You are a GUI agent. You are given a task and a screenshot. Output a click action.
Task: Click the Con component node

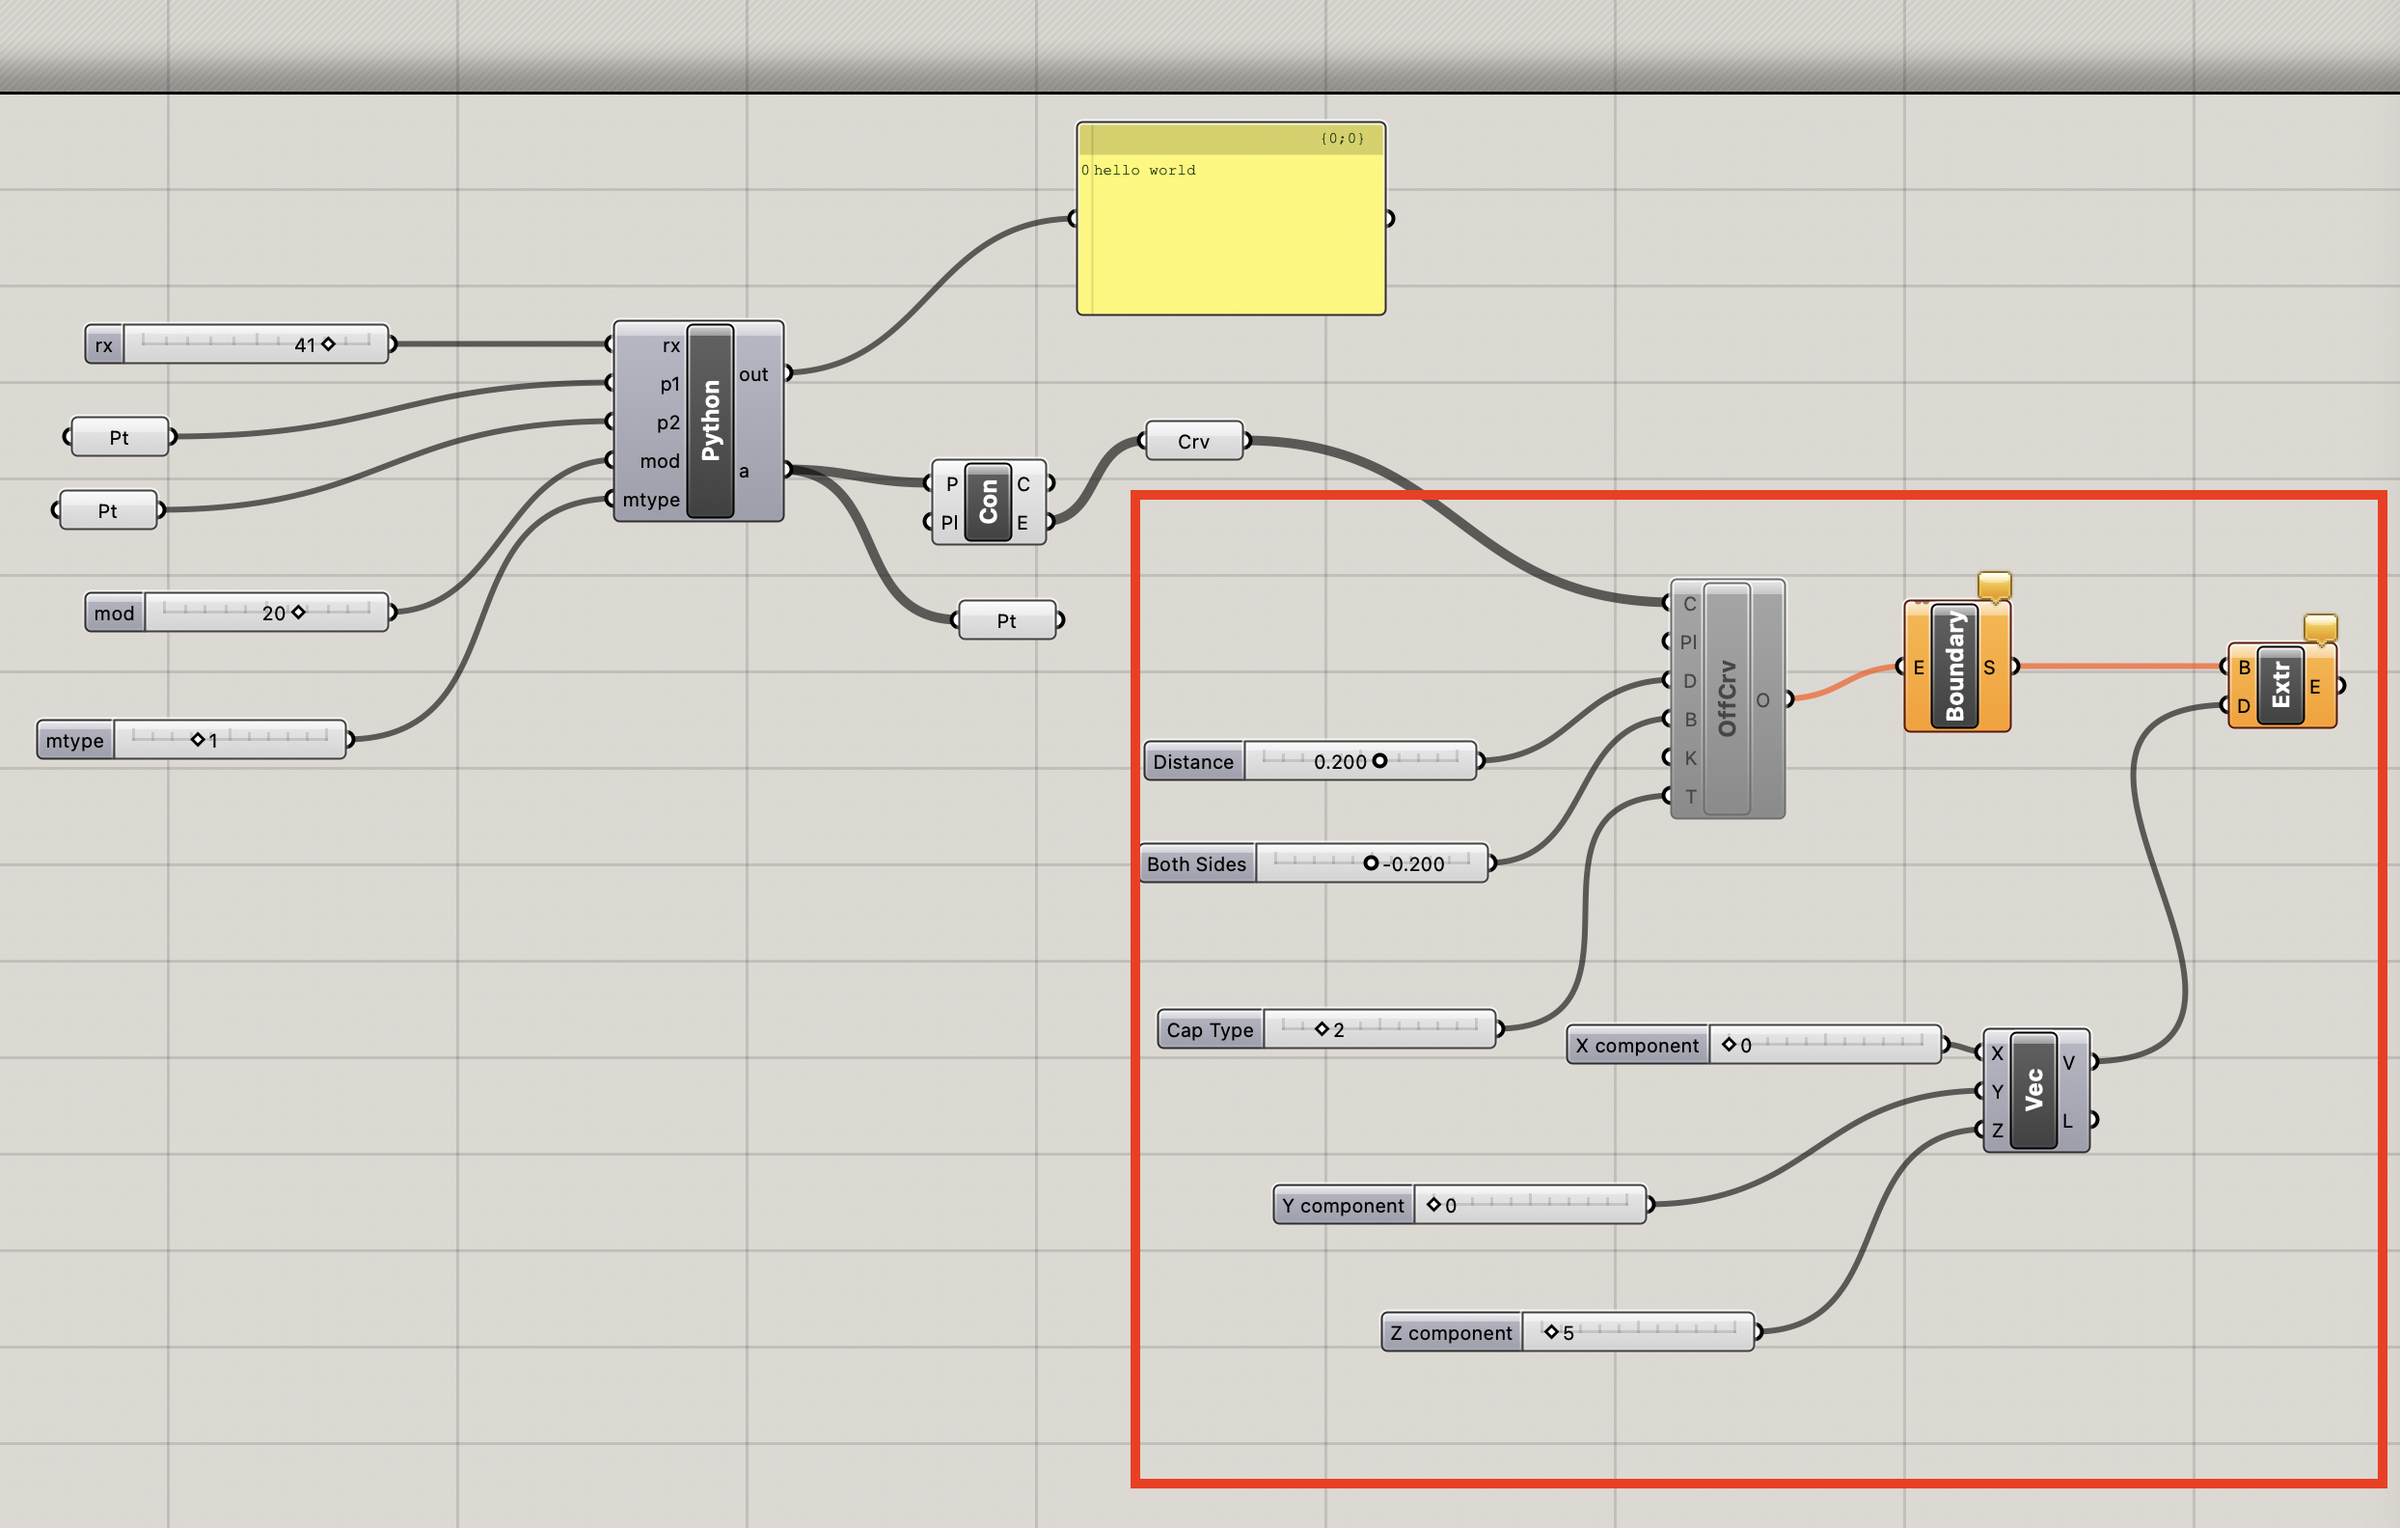[x=988, y=502]
